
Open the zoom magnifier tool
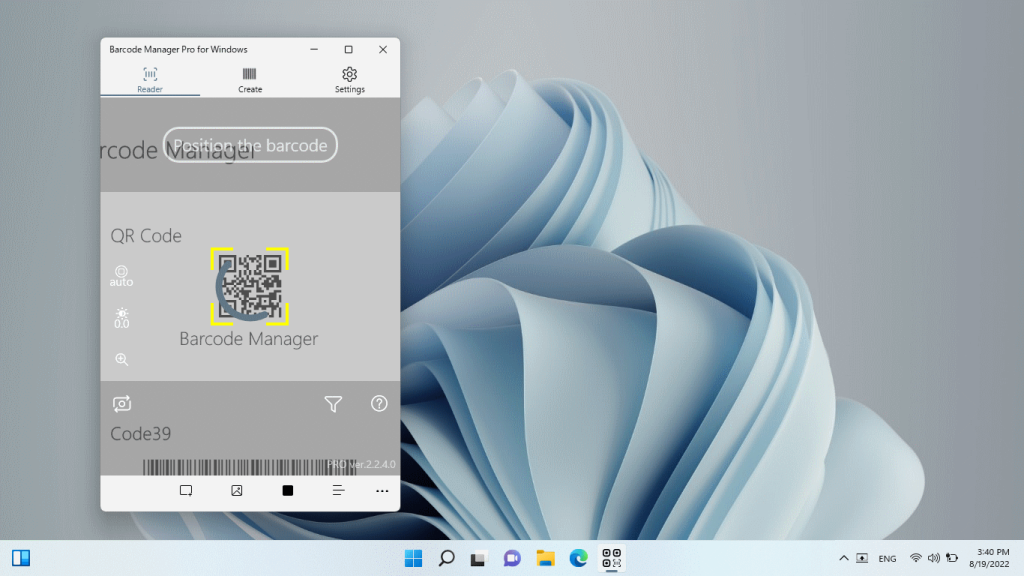point(122,358)
